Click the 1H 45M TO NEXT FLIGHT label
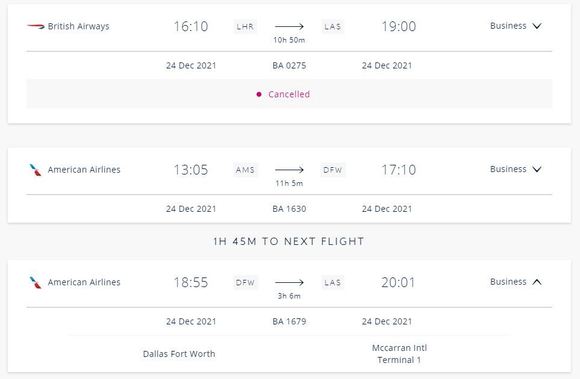The width and height of the screenshot is (580, 379). [x=289, y=241]
